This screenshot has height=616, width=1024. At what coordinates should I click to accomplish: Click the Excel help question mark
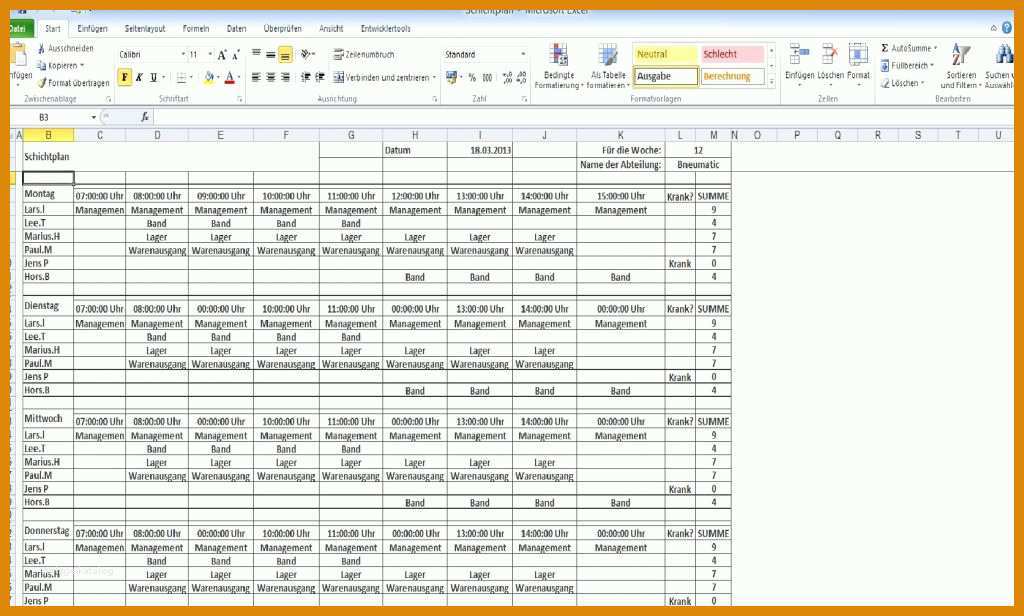1007,27
